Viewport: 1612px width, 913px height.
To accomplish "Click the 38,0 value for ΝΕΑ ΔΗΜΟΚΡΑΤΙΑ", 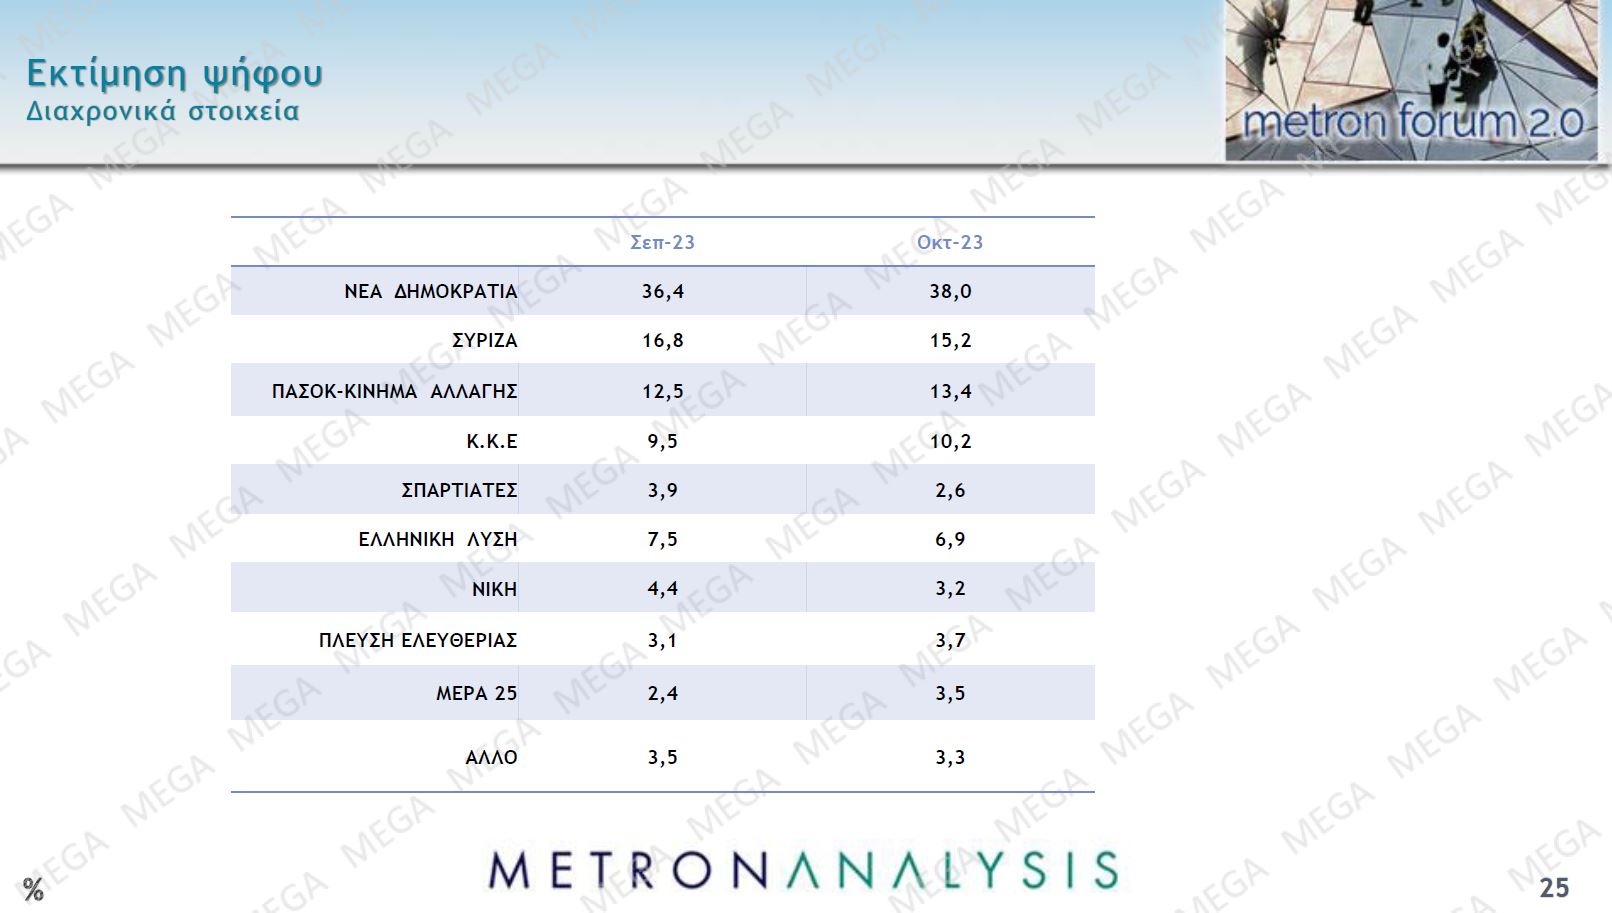I will (950, 291).
